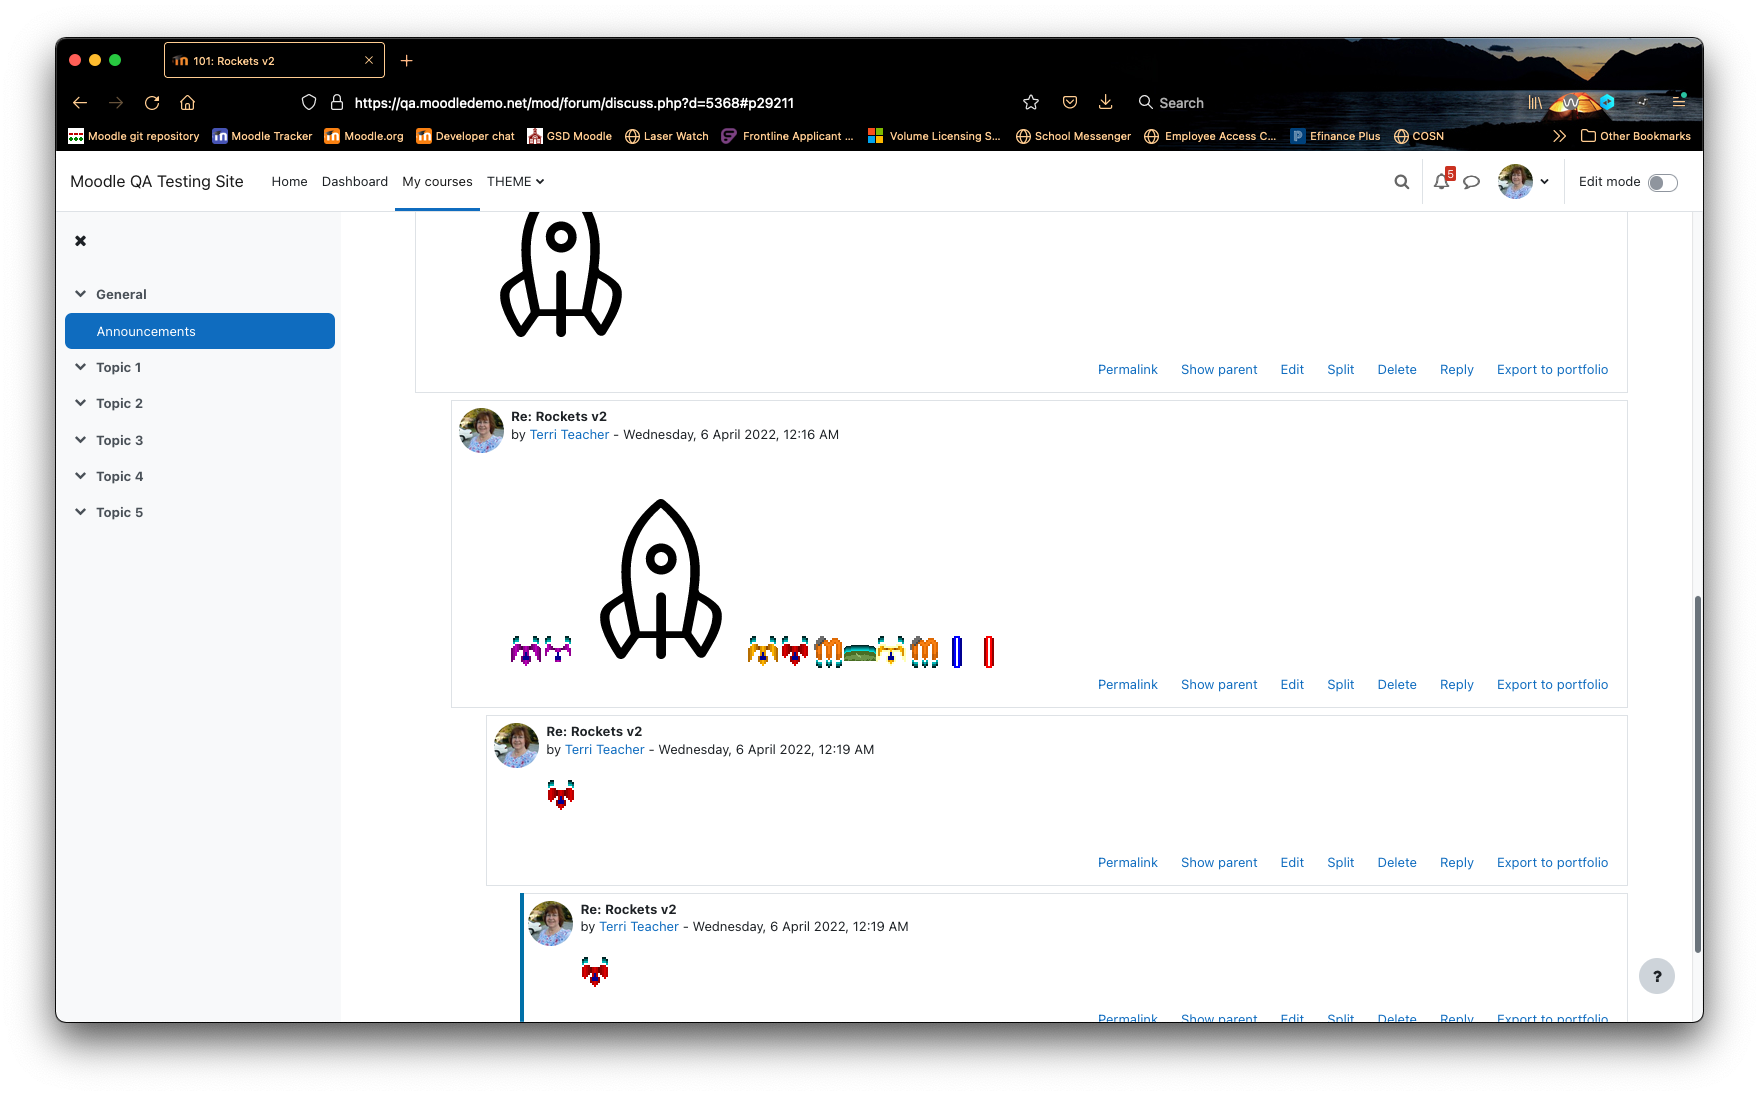This screenshot has height=1096, width=1759.
Task: Open GSD Moodle bookmark
Action: coord(570,136)
